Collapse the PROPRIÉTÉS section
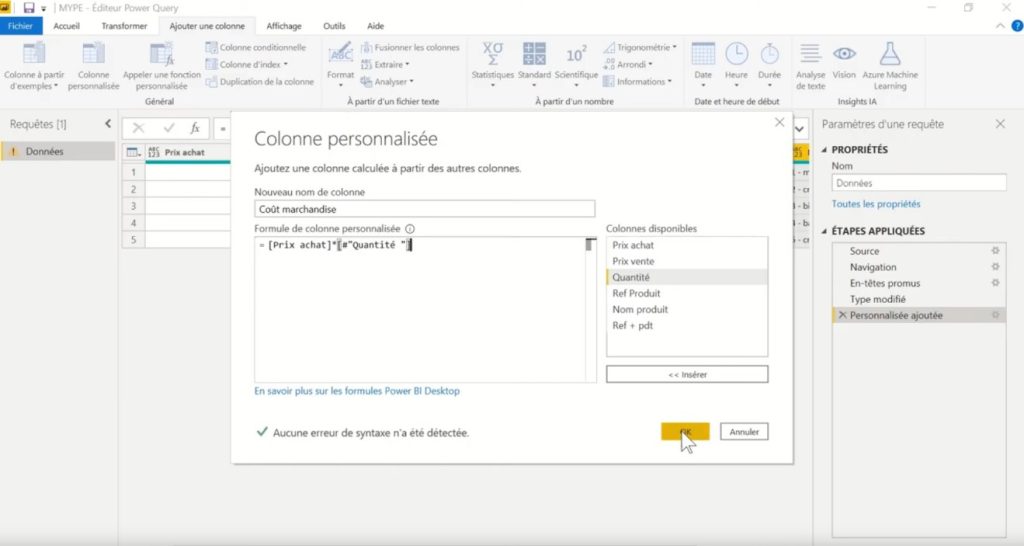 pyautogui.click(x=824, y=150)
